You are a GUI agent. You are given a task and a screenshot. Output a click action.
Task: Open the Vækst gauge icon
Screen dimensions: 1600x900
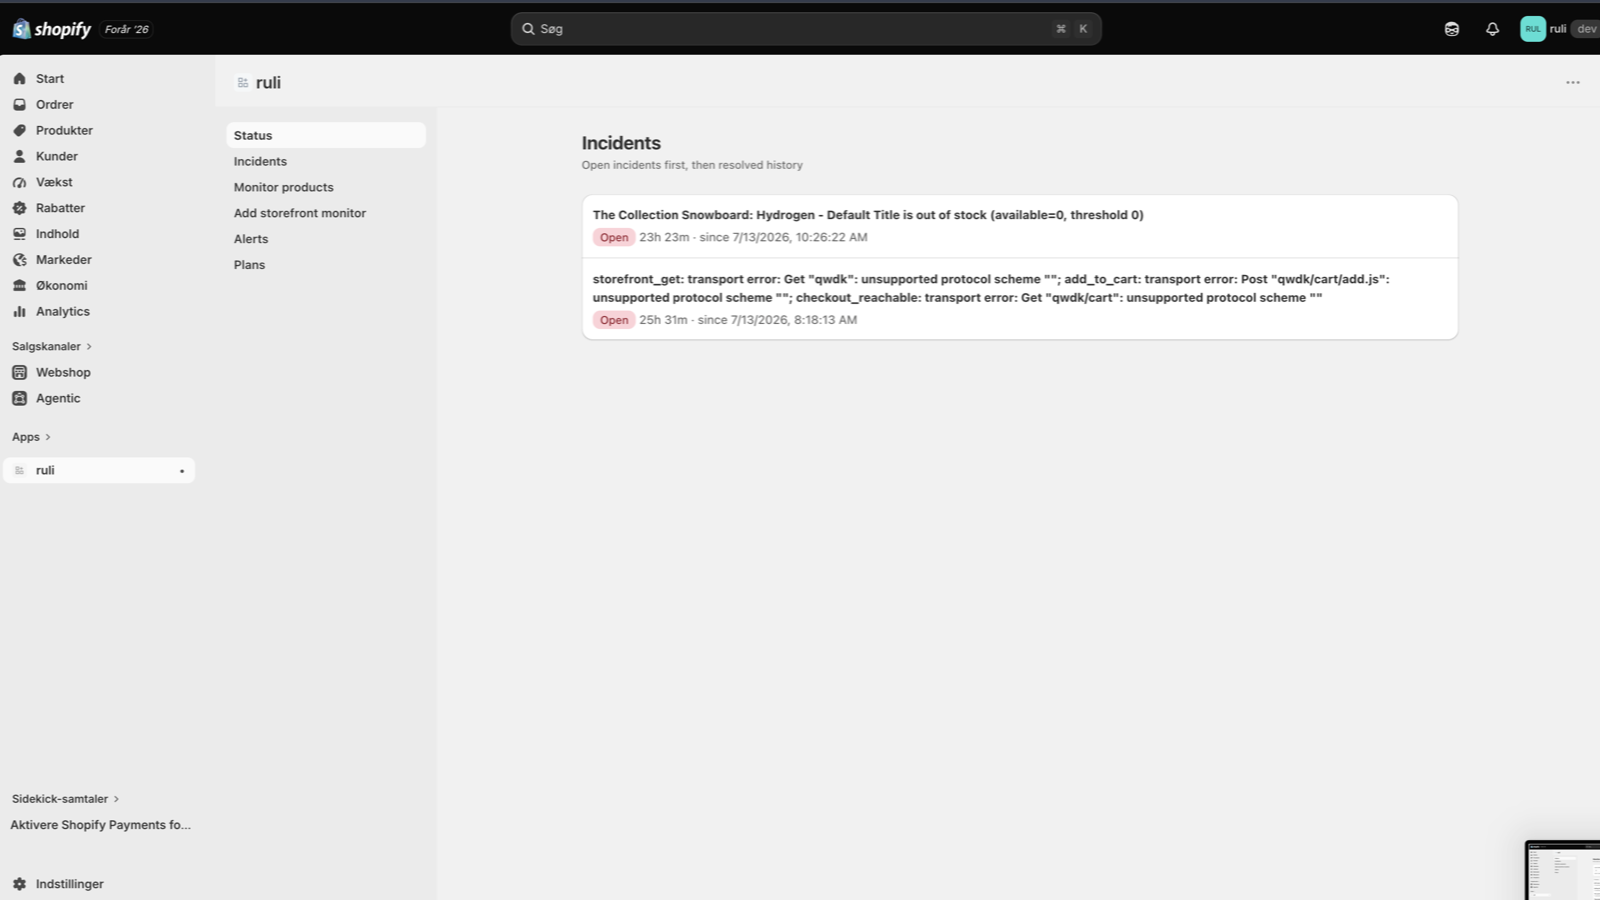coord(19,183)
